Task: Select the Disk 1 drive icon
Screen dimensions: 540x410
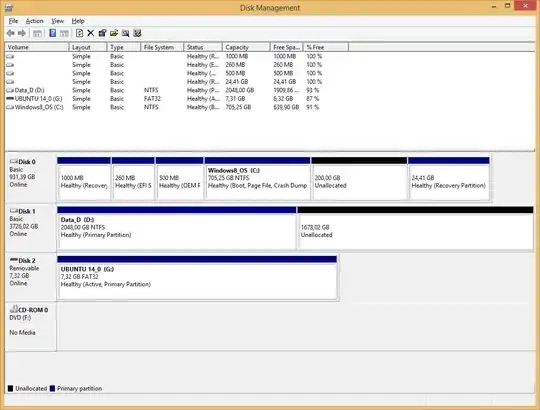Action: [x=13, y=211]
